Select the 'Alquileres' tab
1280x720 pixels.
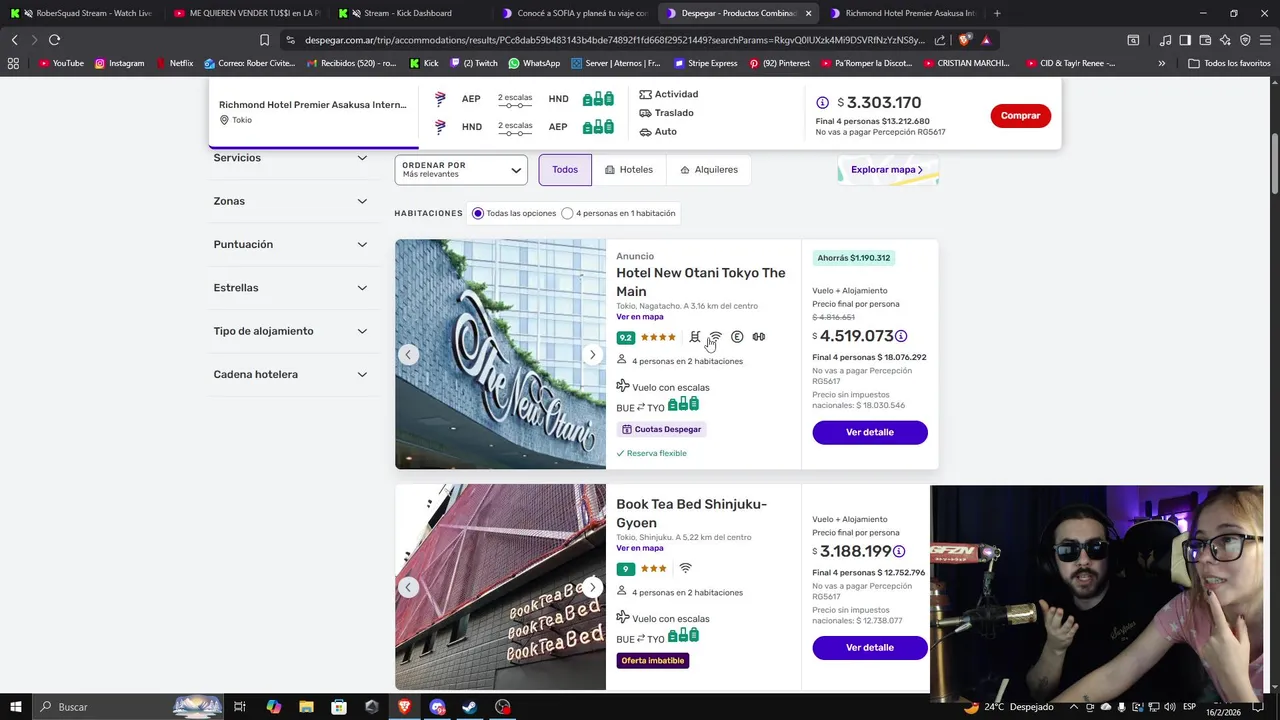(x=709, y=170)
